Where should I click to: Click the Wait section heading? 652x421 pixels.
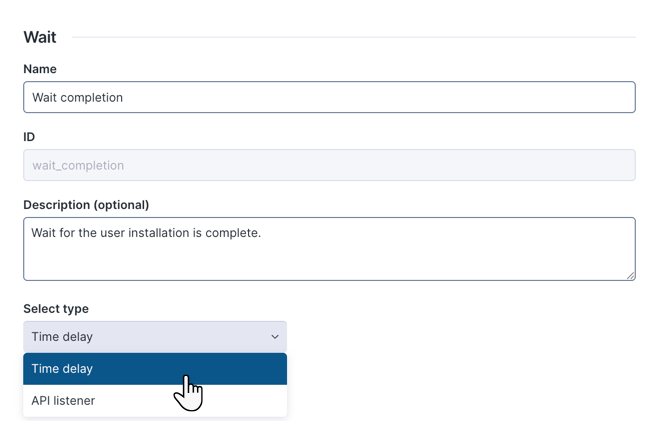coord(40,37)
